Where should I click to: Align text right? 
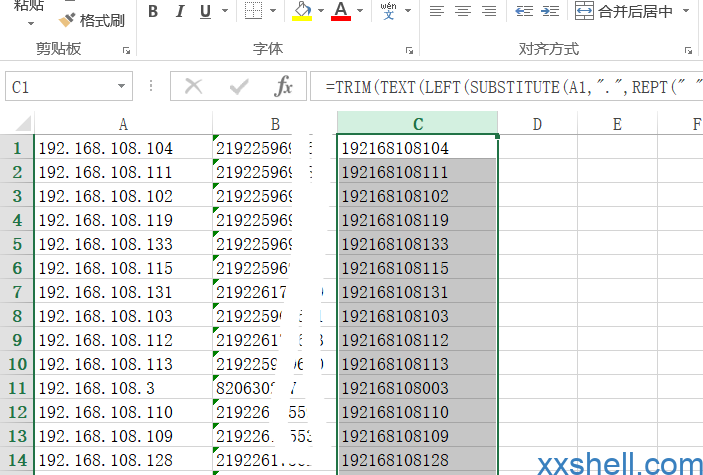pos(489,12)
